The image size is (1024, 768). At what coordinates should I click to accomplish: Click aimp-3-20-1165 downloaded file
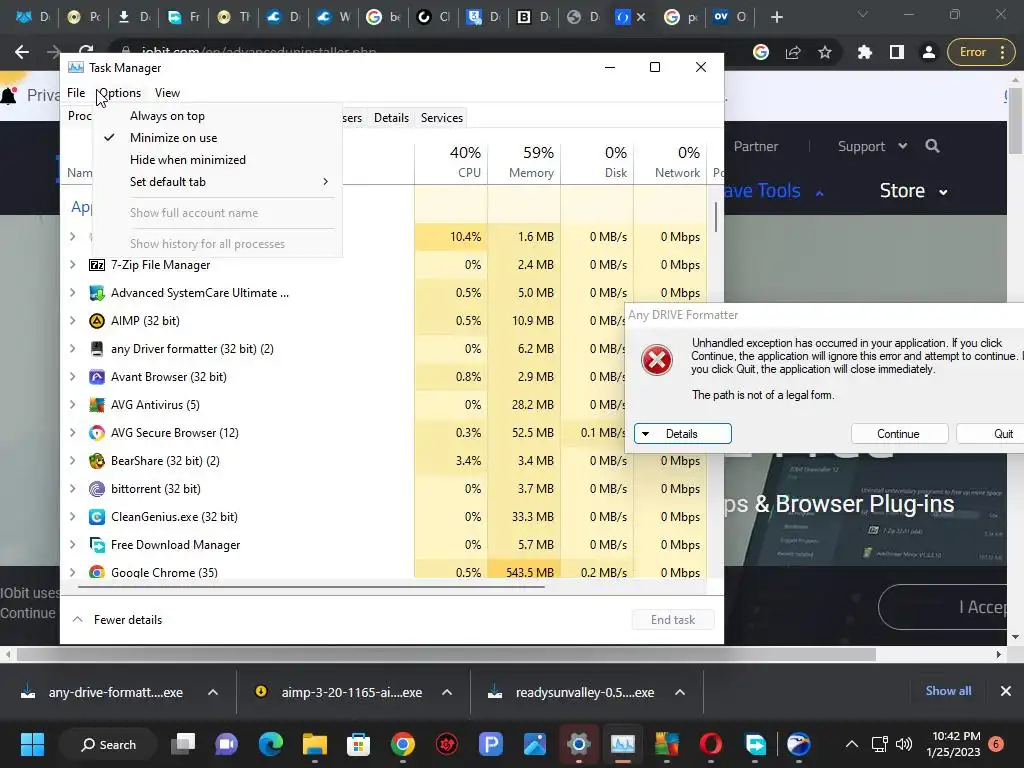click(340, 692)
